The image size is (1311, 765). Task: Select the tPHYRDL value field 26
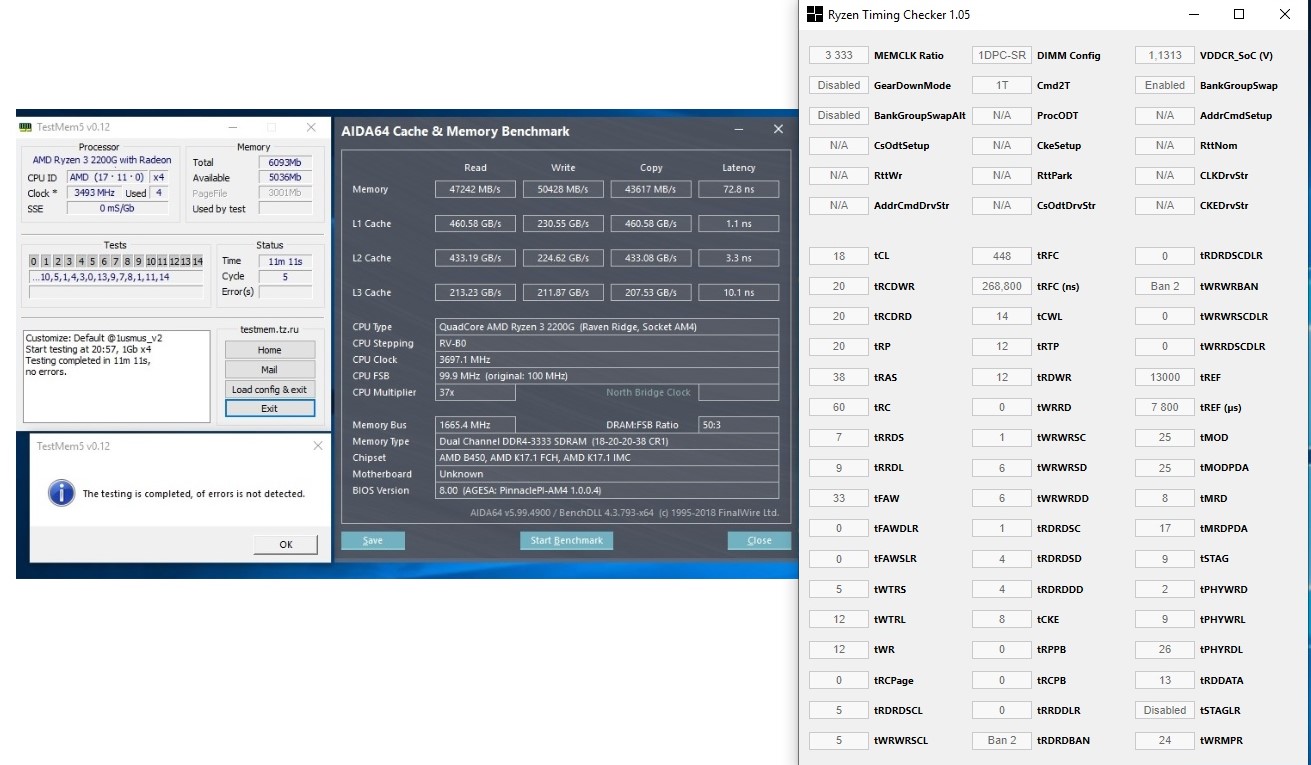pyautogui.click(x=1165, y=649)
